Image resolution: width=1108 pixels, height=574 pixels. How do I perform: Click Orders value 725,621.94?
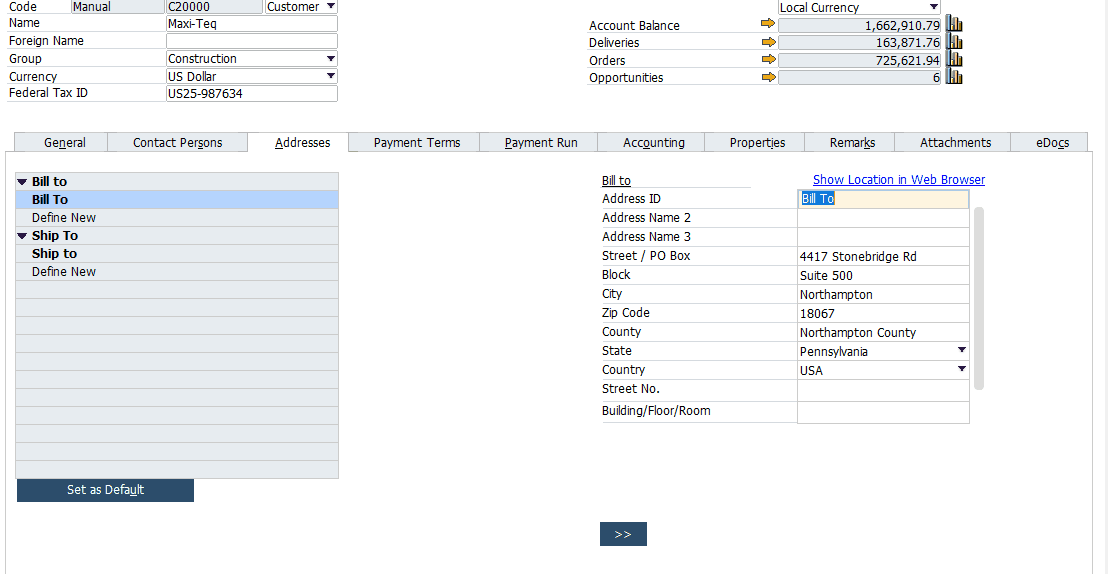tap(859, 60)
